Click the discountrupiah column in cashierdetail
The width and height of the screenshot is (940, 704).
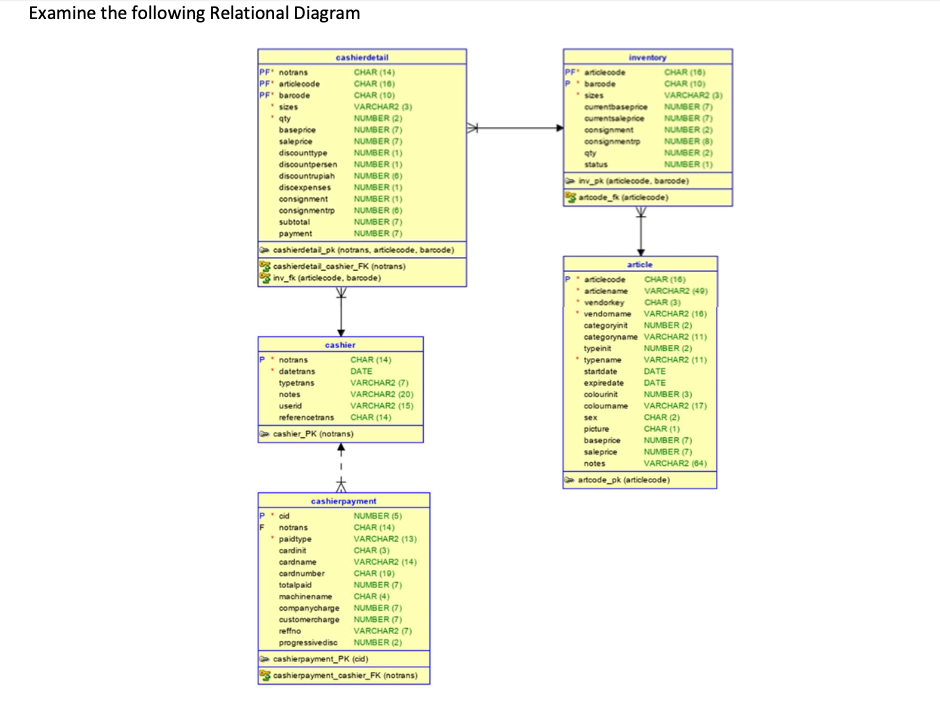(306, 176)
